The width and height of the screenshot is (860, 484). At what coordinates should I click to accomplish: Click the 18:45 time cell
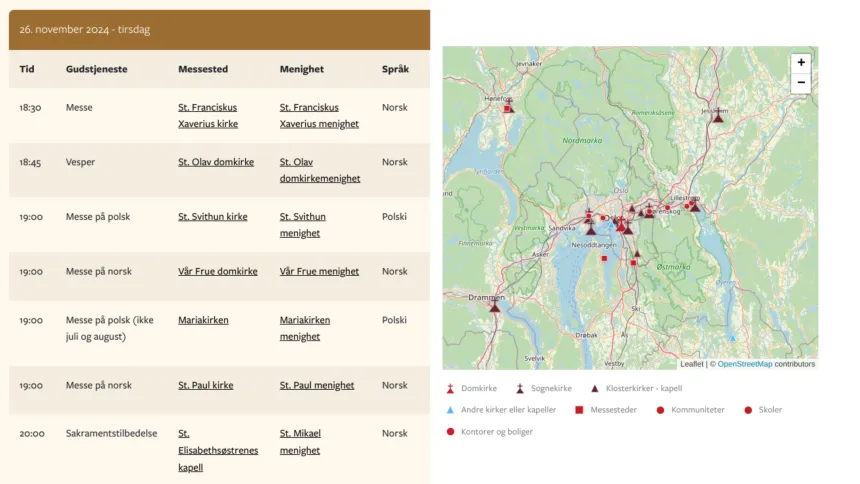(x=30, y=162)
